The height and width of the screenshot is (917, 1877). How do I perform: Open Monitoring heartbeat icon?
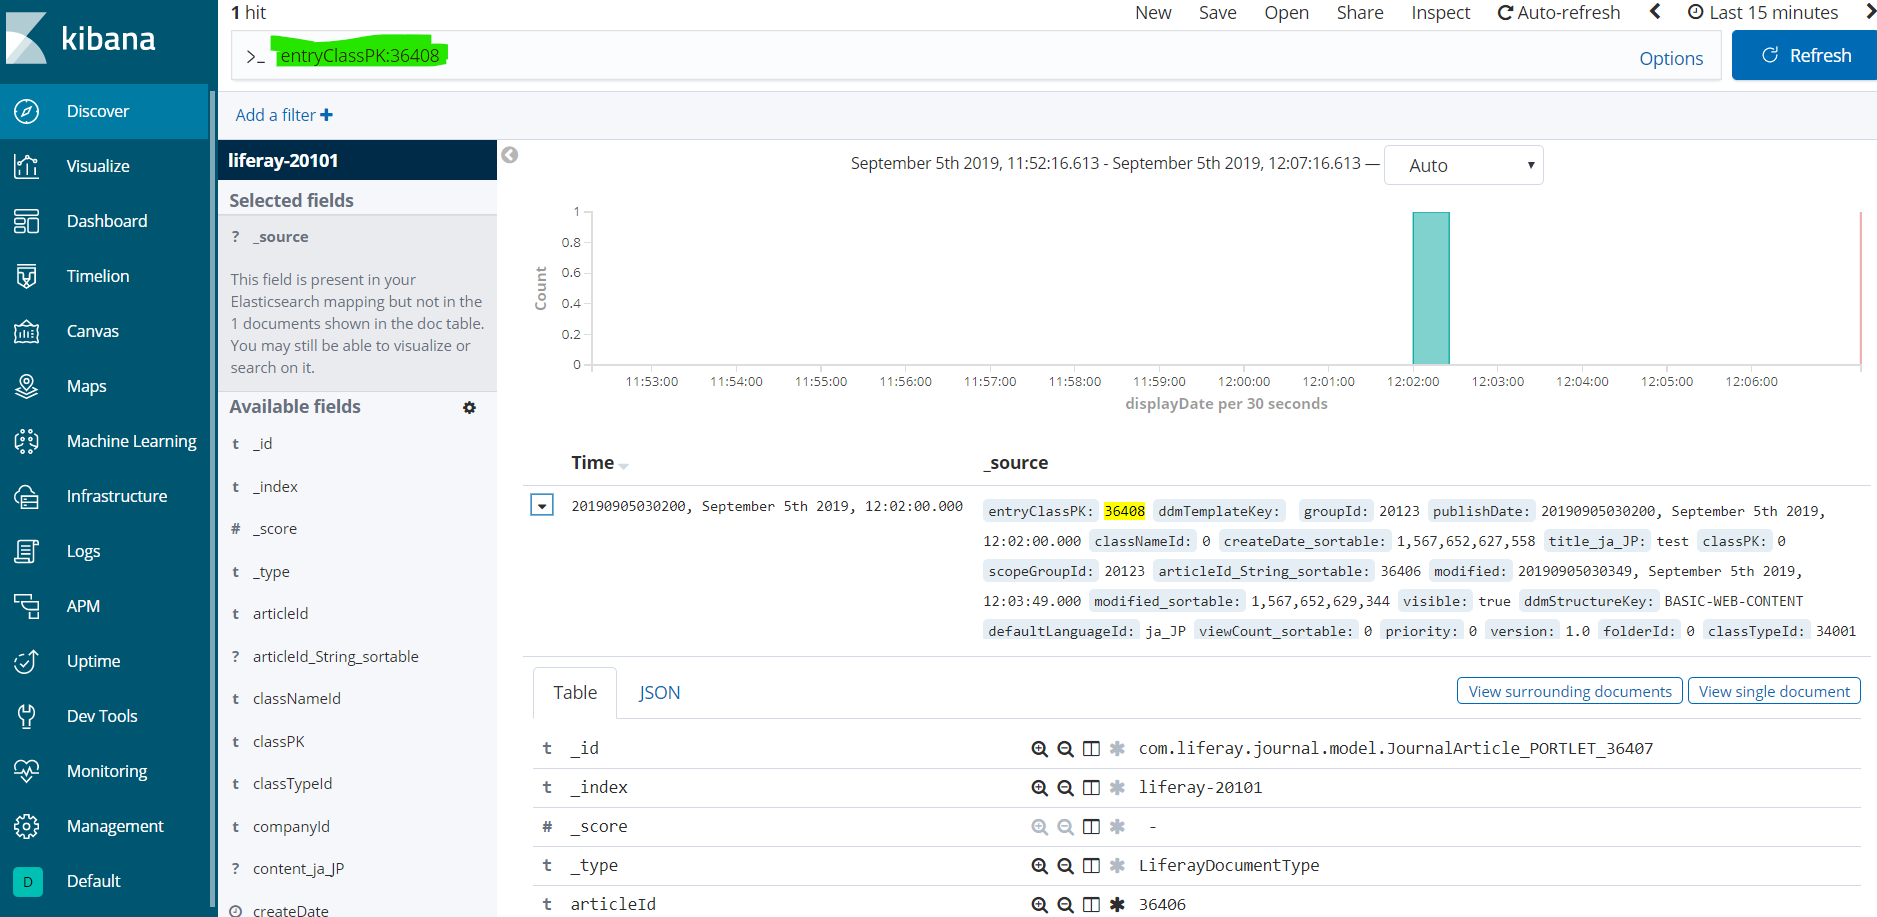tap(27, 771)
